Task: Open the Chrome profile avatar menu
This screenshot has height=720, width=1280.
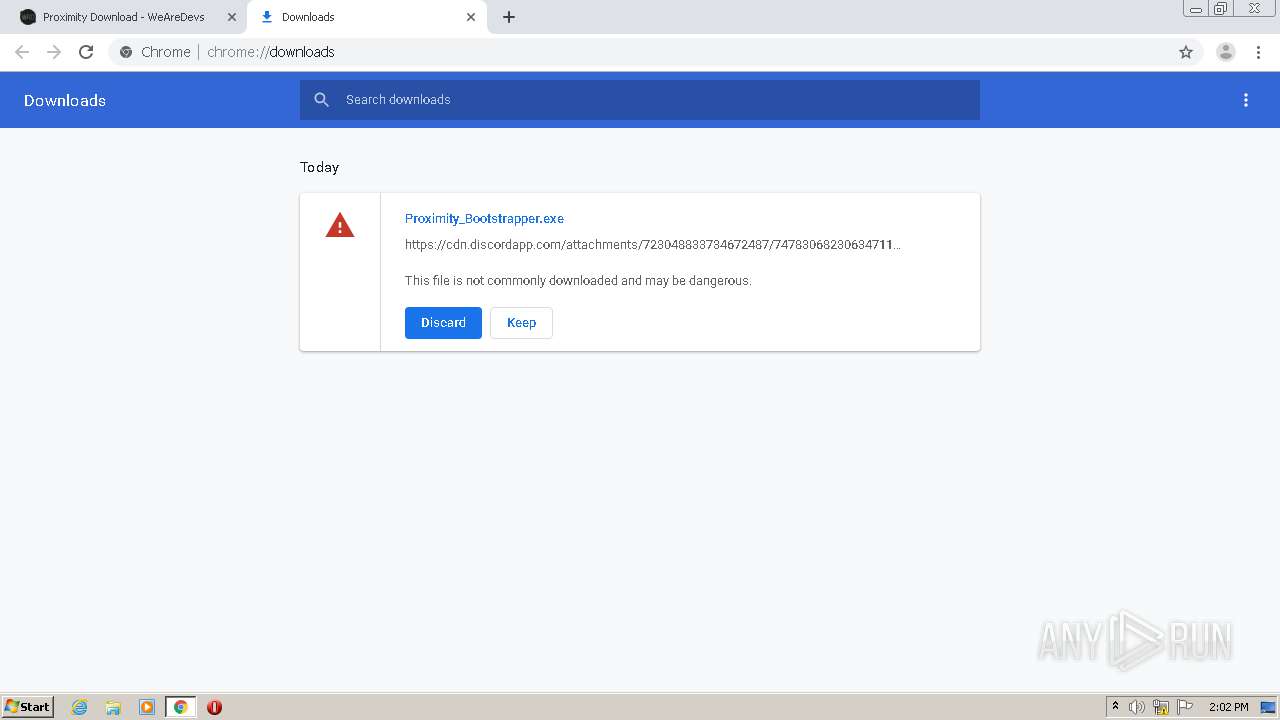Action: point(1226,52)
